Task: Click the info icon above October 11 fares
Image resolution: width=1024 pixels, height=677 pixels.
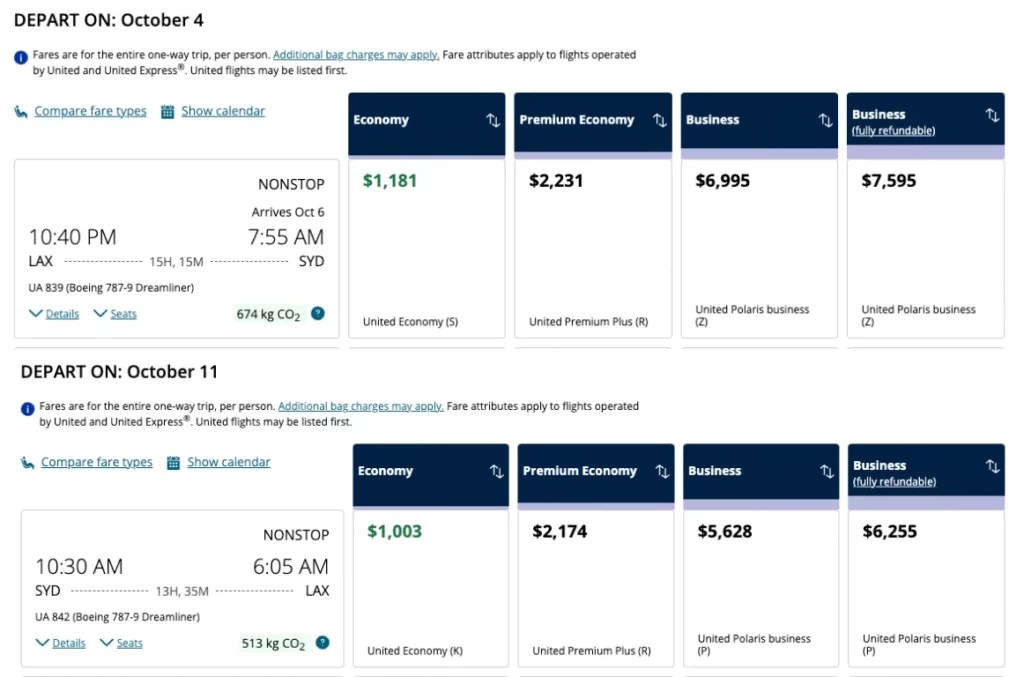Action: (x=27, y=408)
